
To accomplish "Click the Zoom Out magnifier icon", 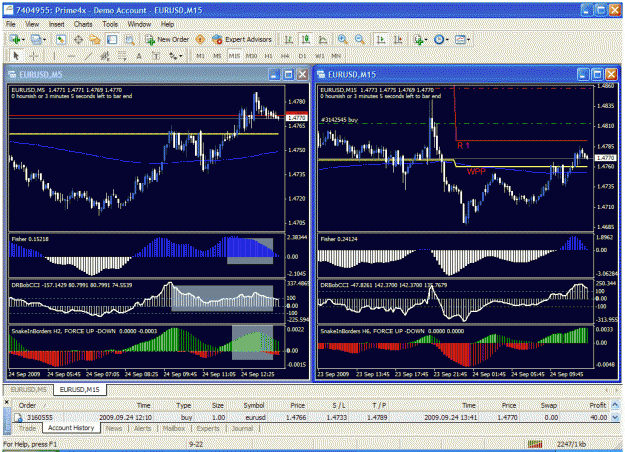I will [x=360, y=39].
